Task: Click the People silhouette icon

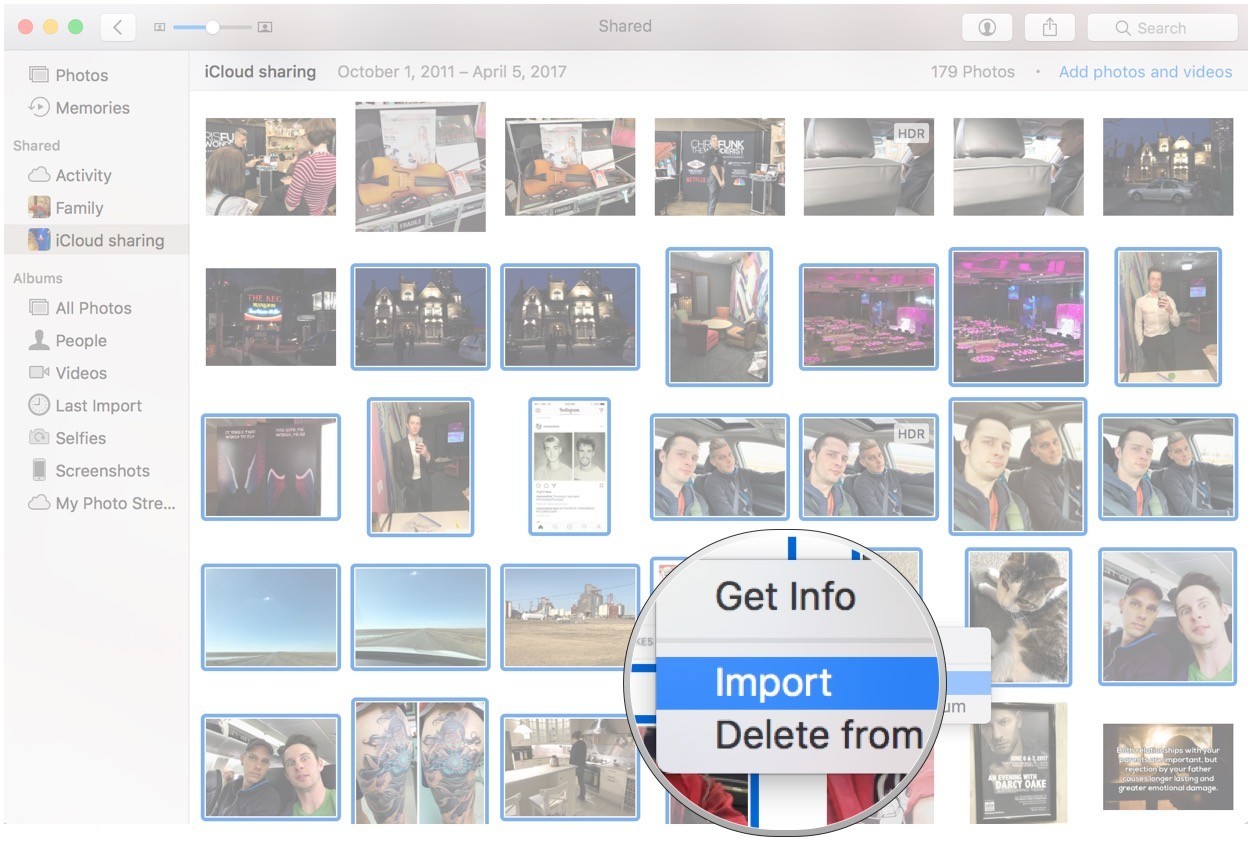Action: (x=39, y=340)
